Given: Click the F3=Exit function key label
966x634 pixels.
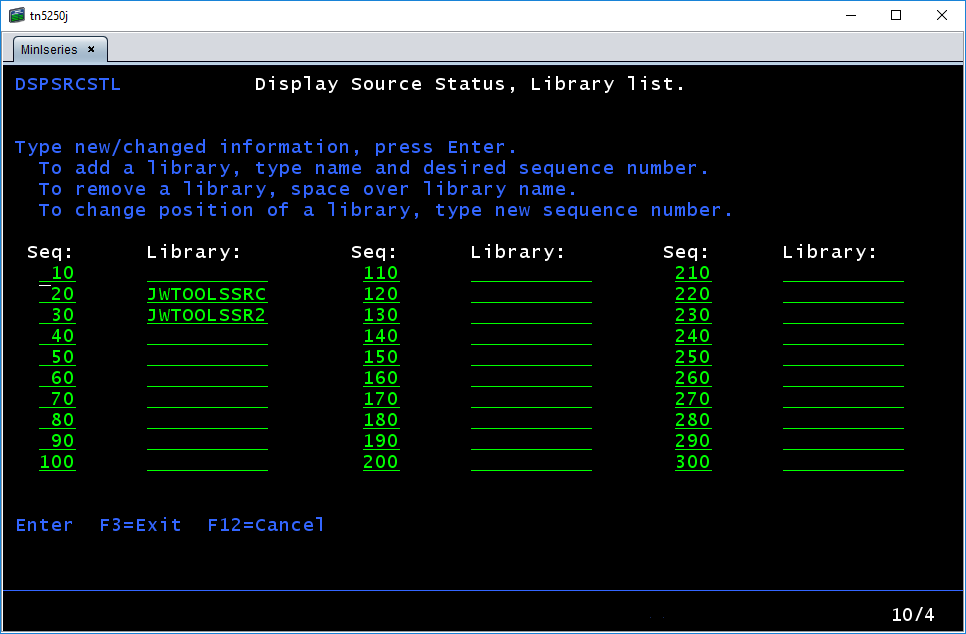Looking at the screenshot, I should point(140,525).
